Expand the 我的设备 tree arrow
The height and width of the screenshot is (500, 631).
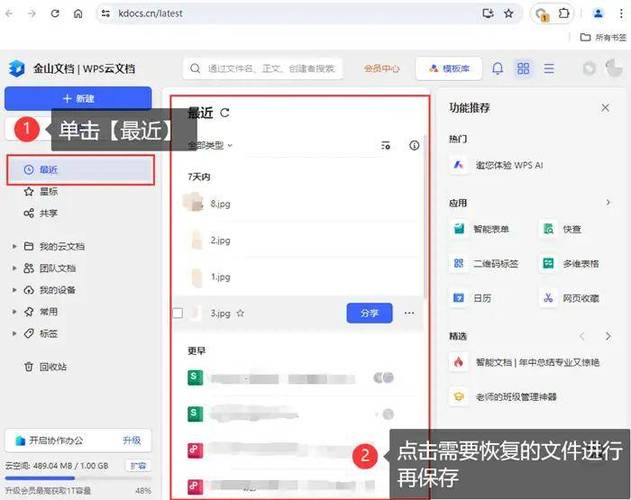click(14, 289)
